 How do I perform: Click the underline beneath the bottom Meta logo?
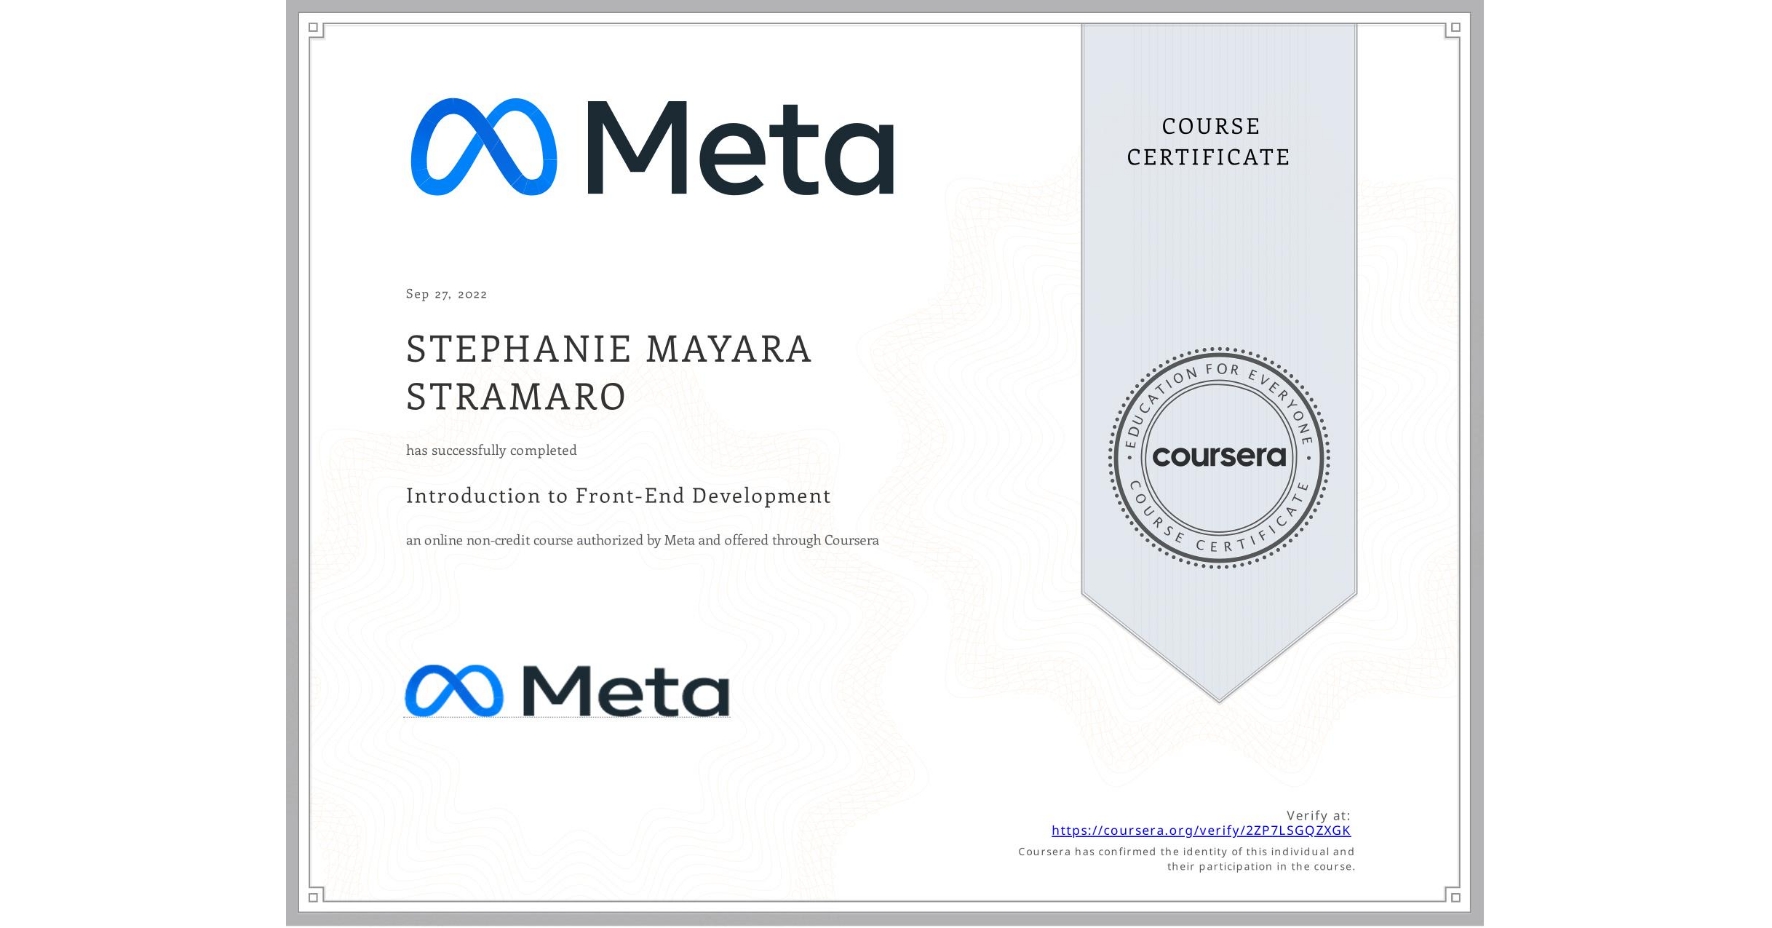pyautogui.click(x=568, y=716)
